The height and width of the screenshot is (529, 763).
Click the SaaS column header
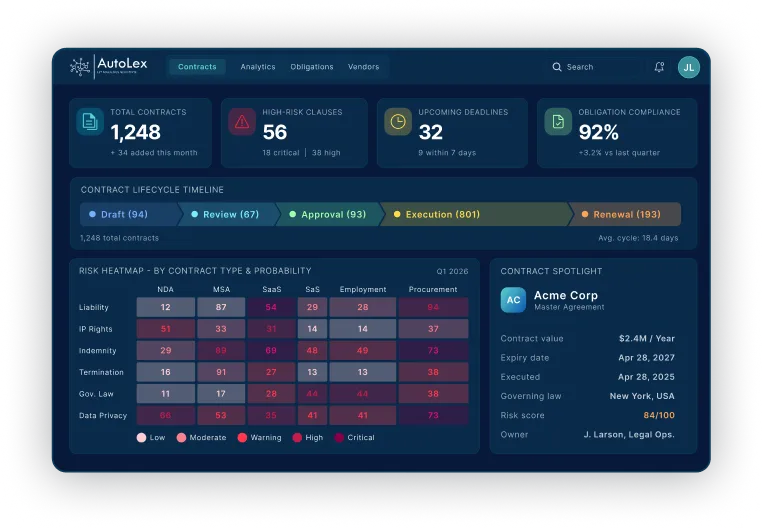pos(272,290)
